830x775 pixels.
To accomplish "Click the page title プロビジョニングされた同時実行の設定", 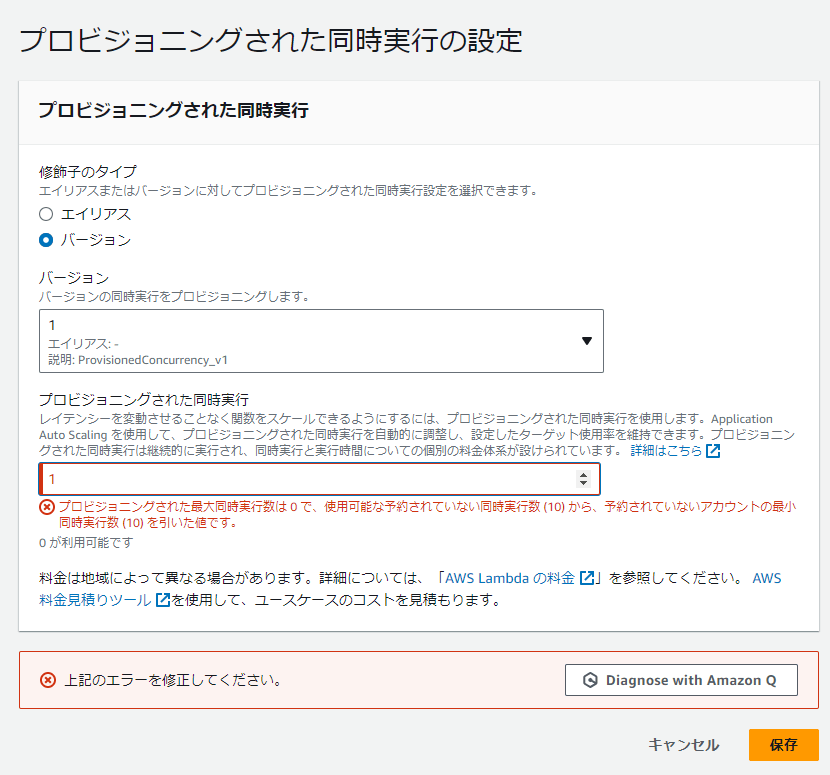I will (x=270, y=40).
